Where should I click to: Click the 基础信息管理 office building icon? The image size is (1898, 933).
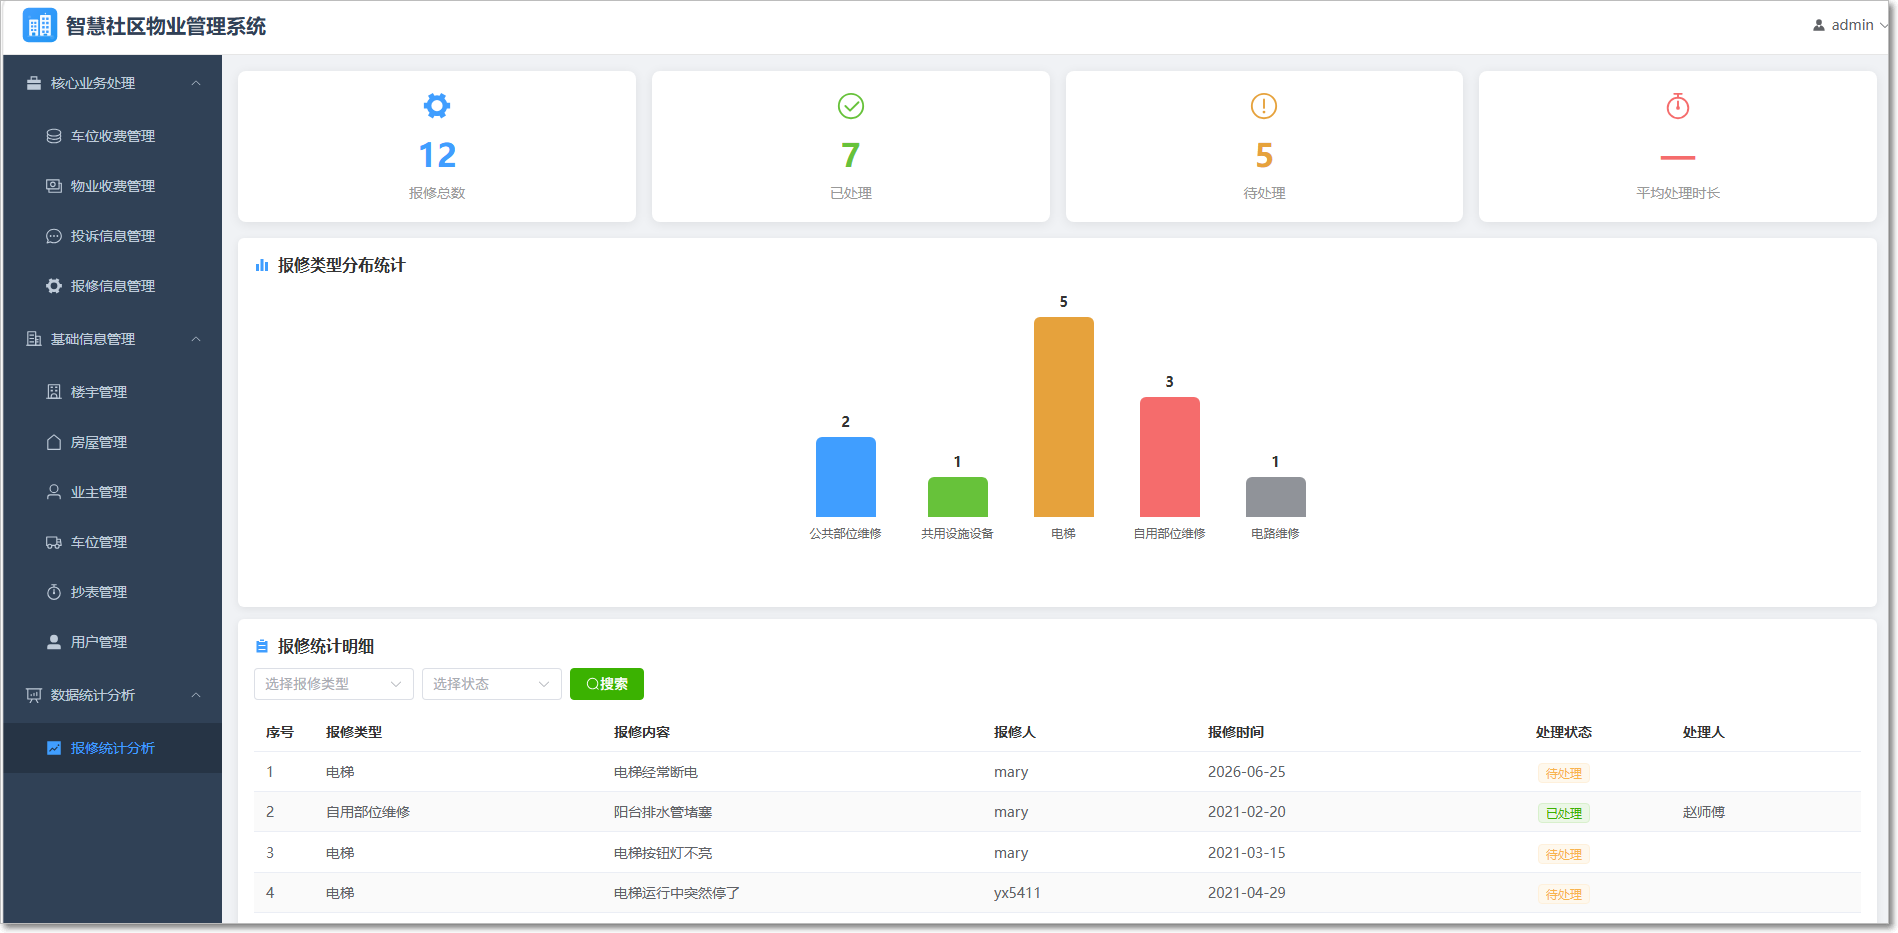34,339
